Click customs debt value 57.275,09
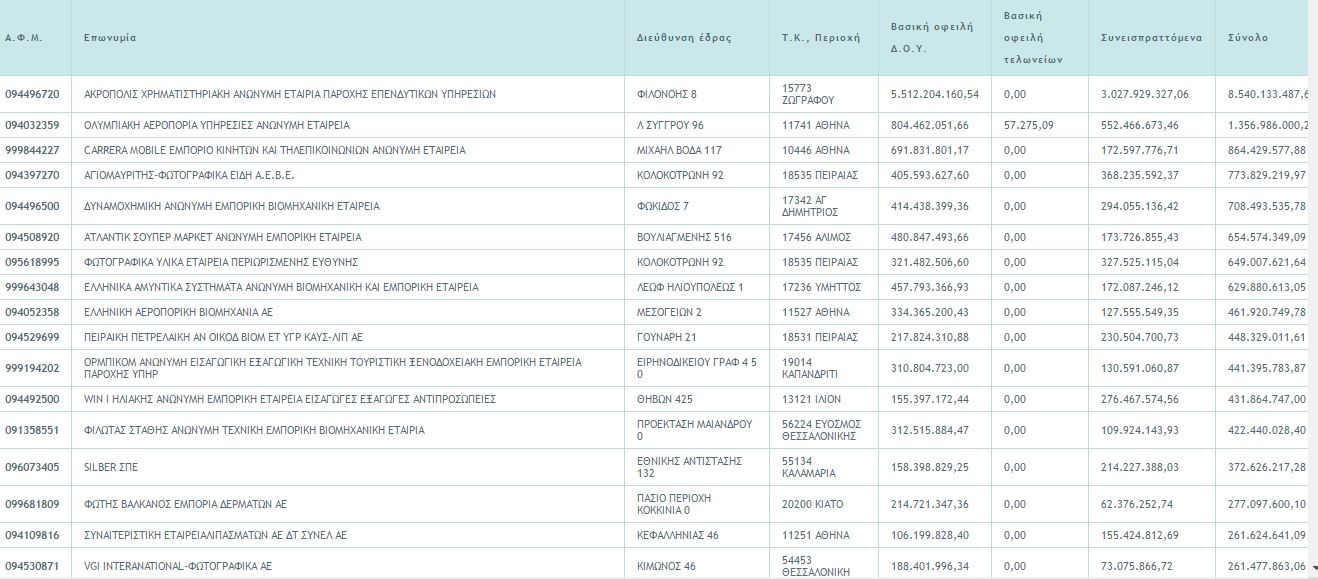 [1028, 125]
